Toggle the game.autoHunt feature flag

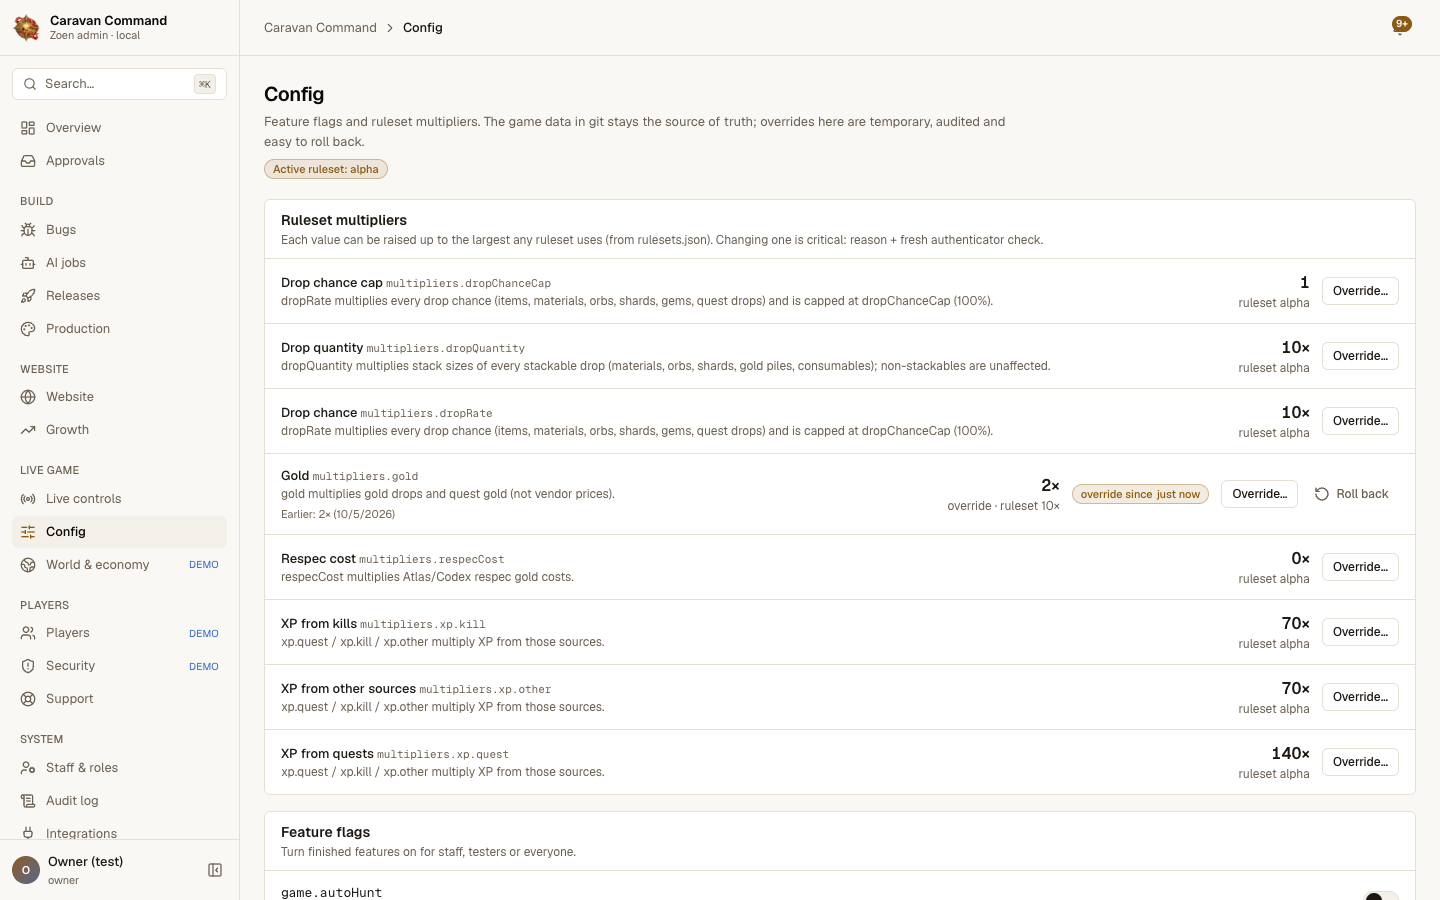pos(1381,895)
